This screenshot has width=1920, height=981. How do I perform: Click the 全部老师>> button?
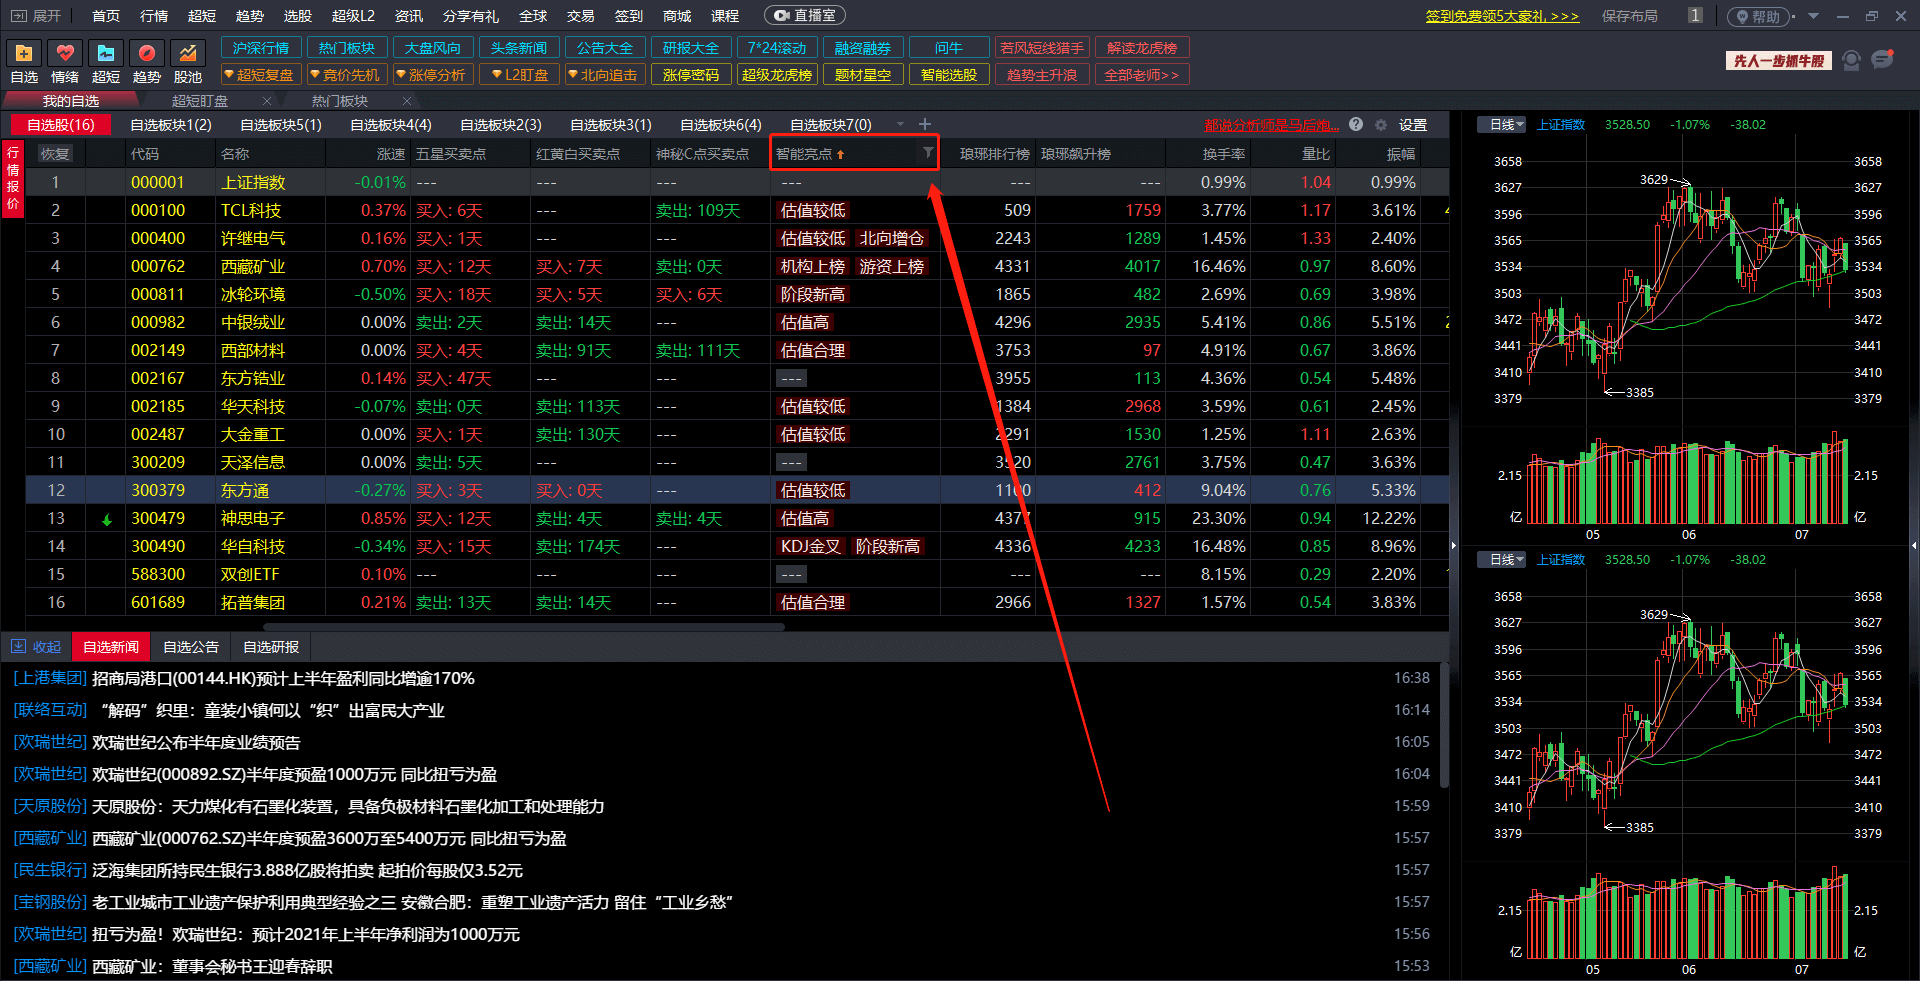[1141, 75]
